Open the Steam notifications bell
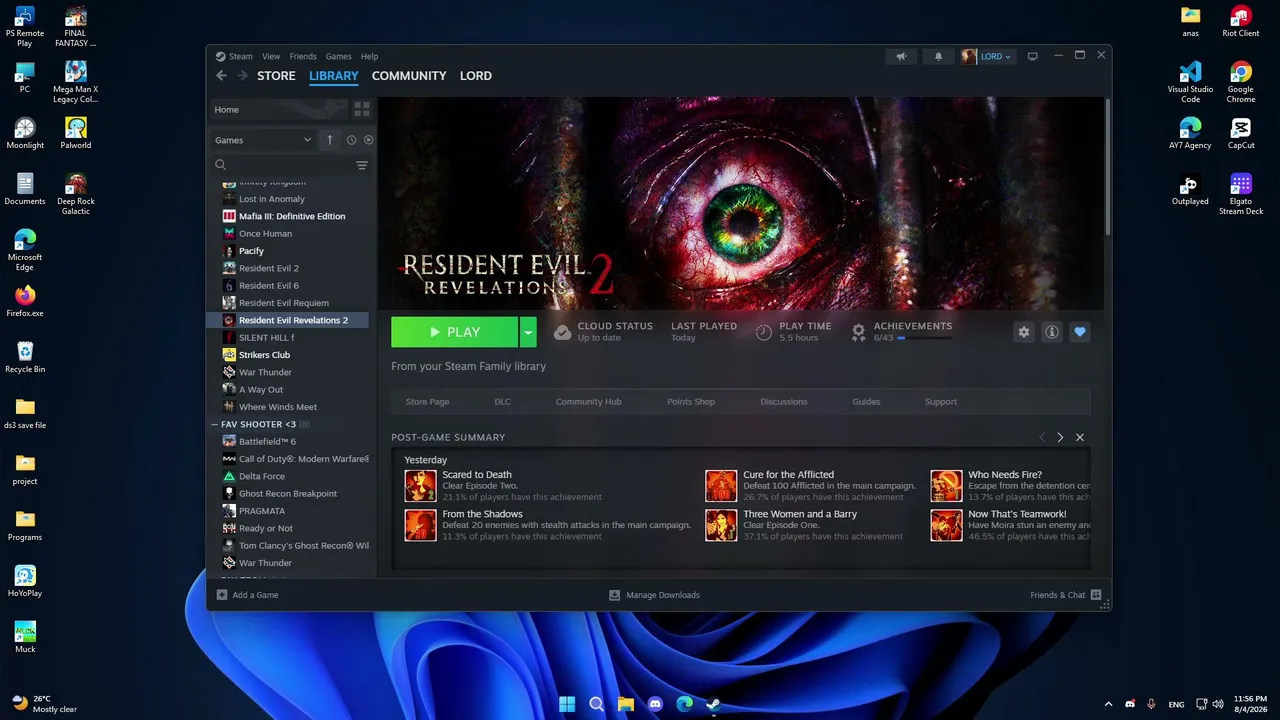This screenshot has width=1280, height=720. click(x=938, y=57)
